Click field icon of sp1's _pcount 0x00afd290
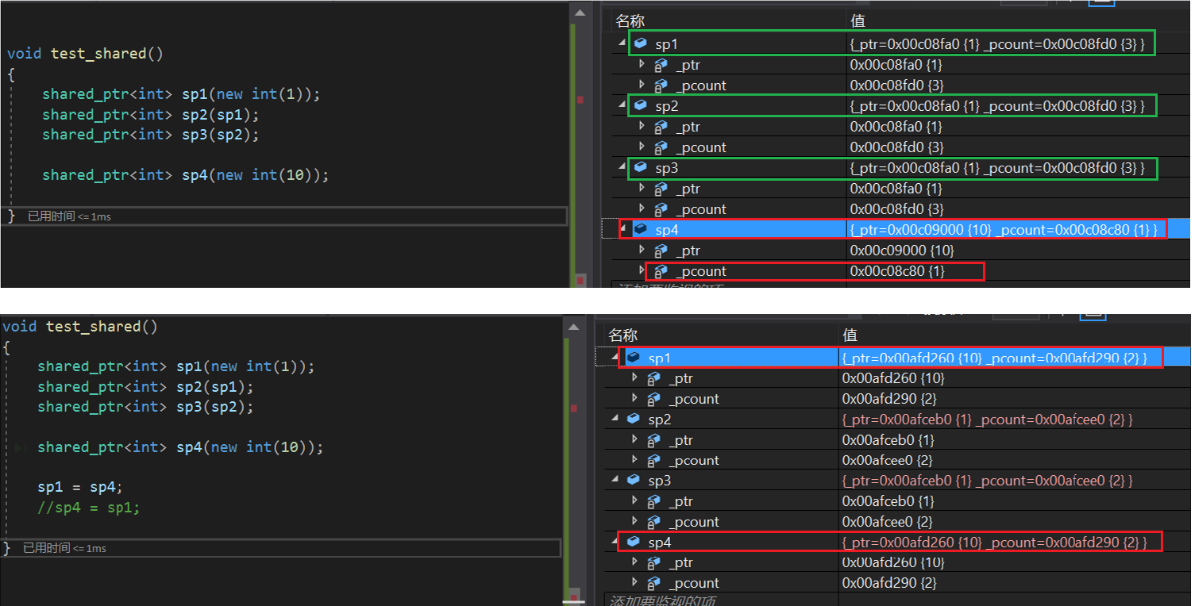This screenshot has width=1192, height=606. tap(653, 398)
